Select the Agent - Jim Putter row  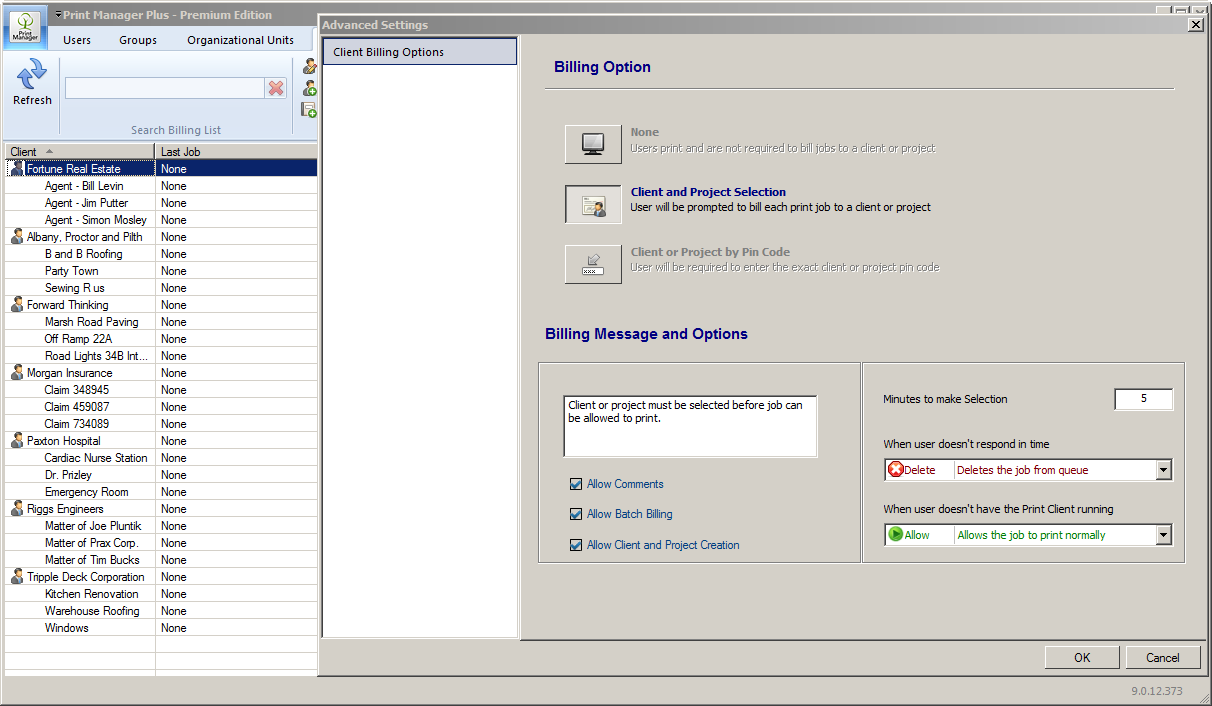pyautogui.click(x=161, y=203)
